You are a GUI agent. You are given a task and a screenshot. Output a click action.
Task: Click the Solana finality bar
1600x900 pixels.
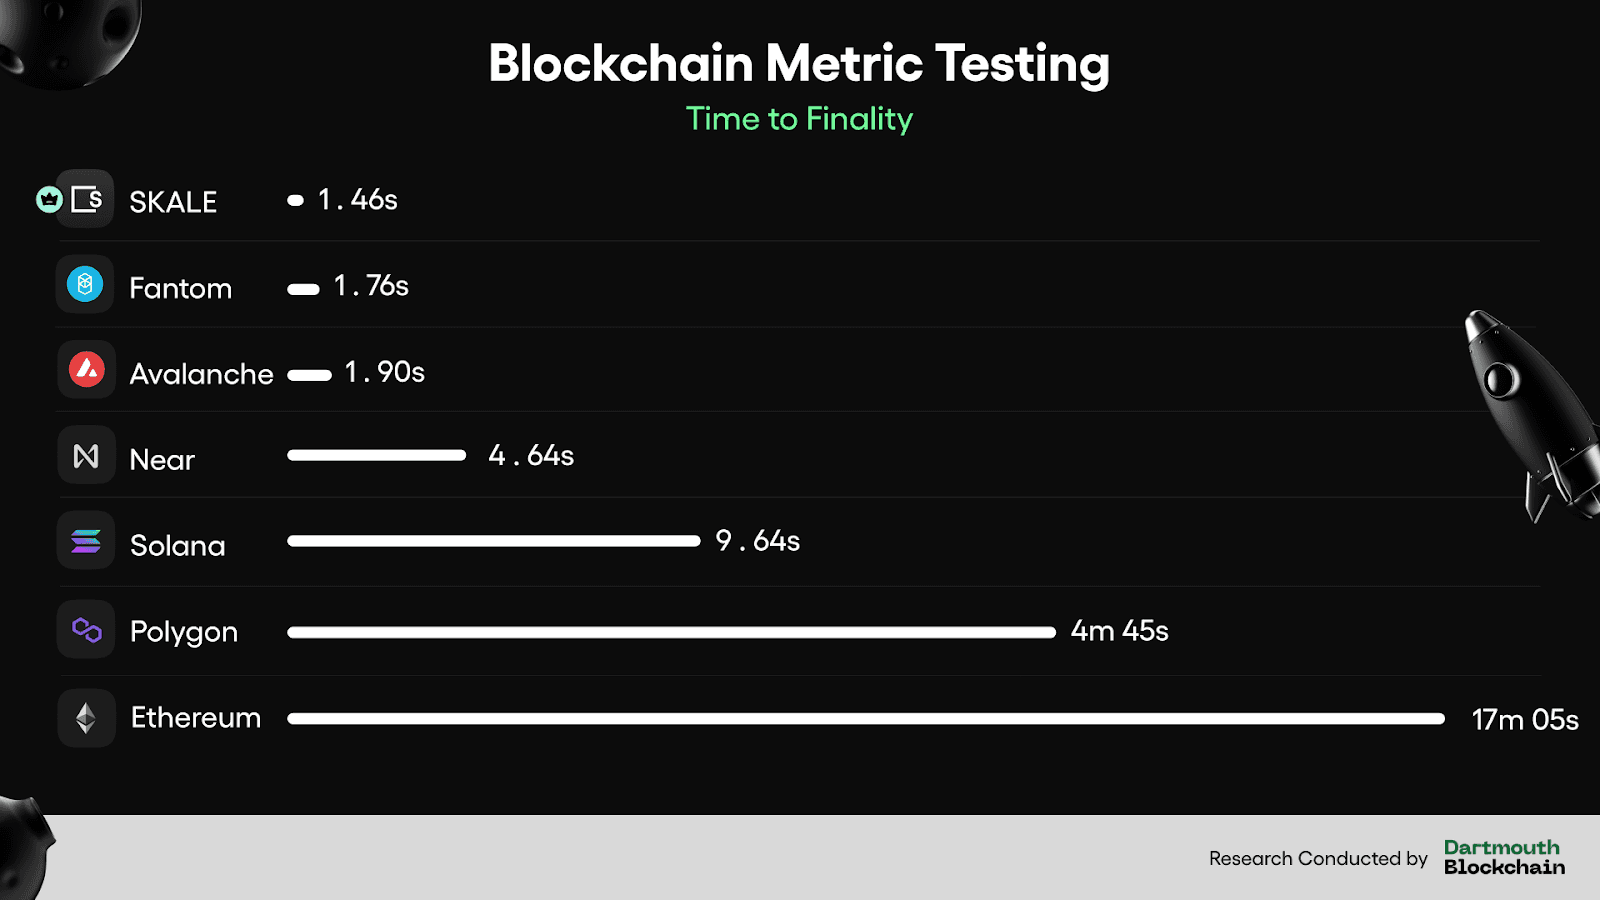pyautogui.click(x=493, y=541)
